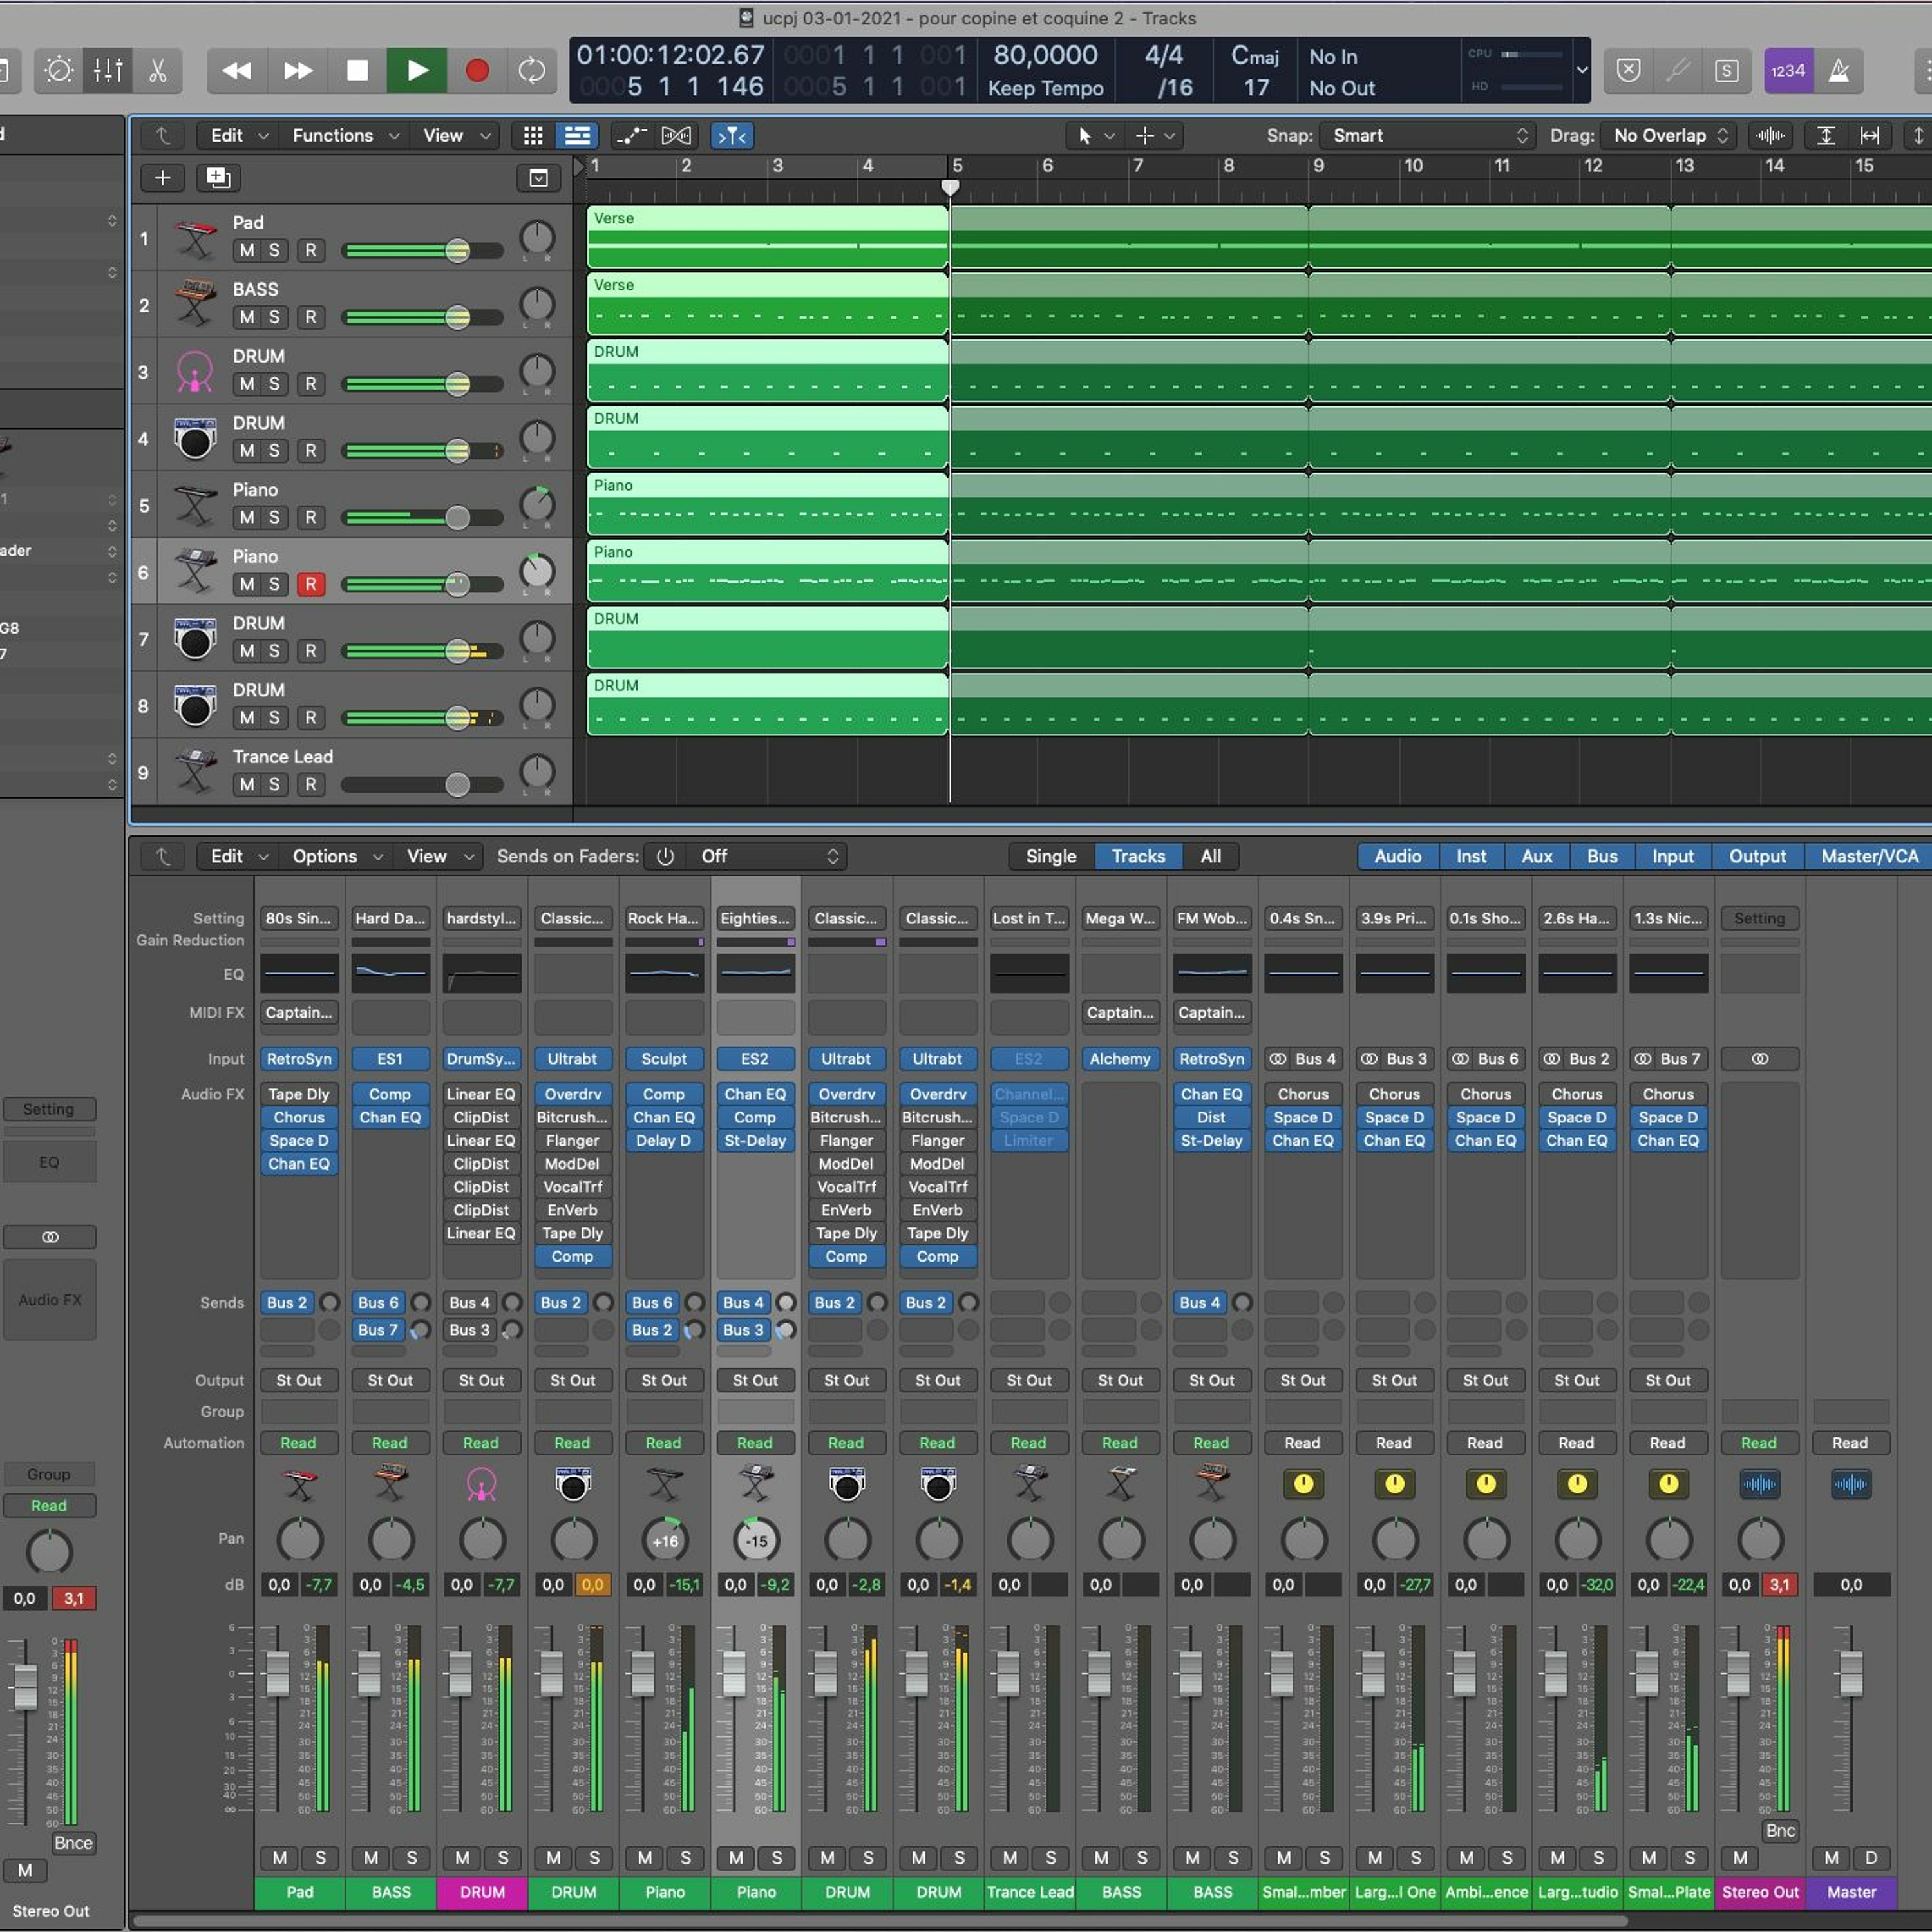Add new track with plus button
This screenshot has width=1932, height=1932.
(x=162, y=178)
